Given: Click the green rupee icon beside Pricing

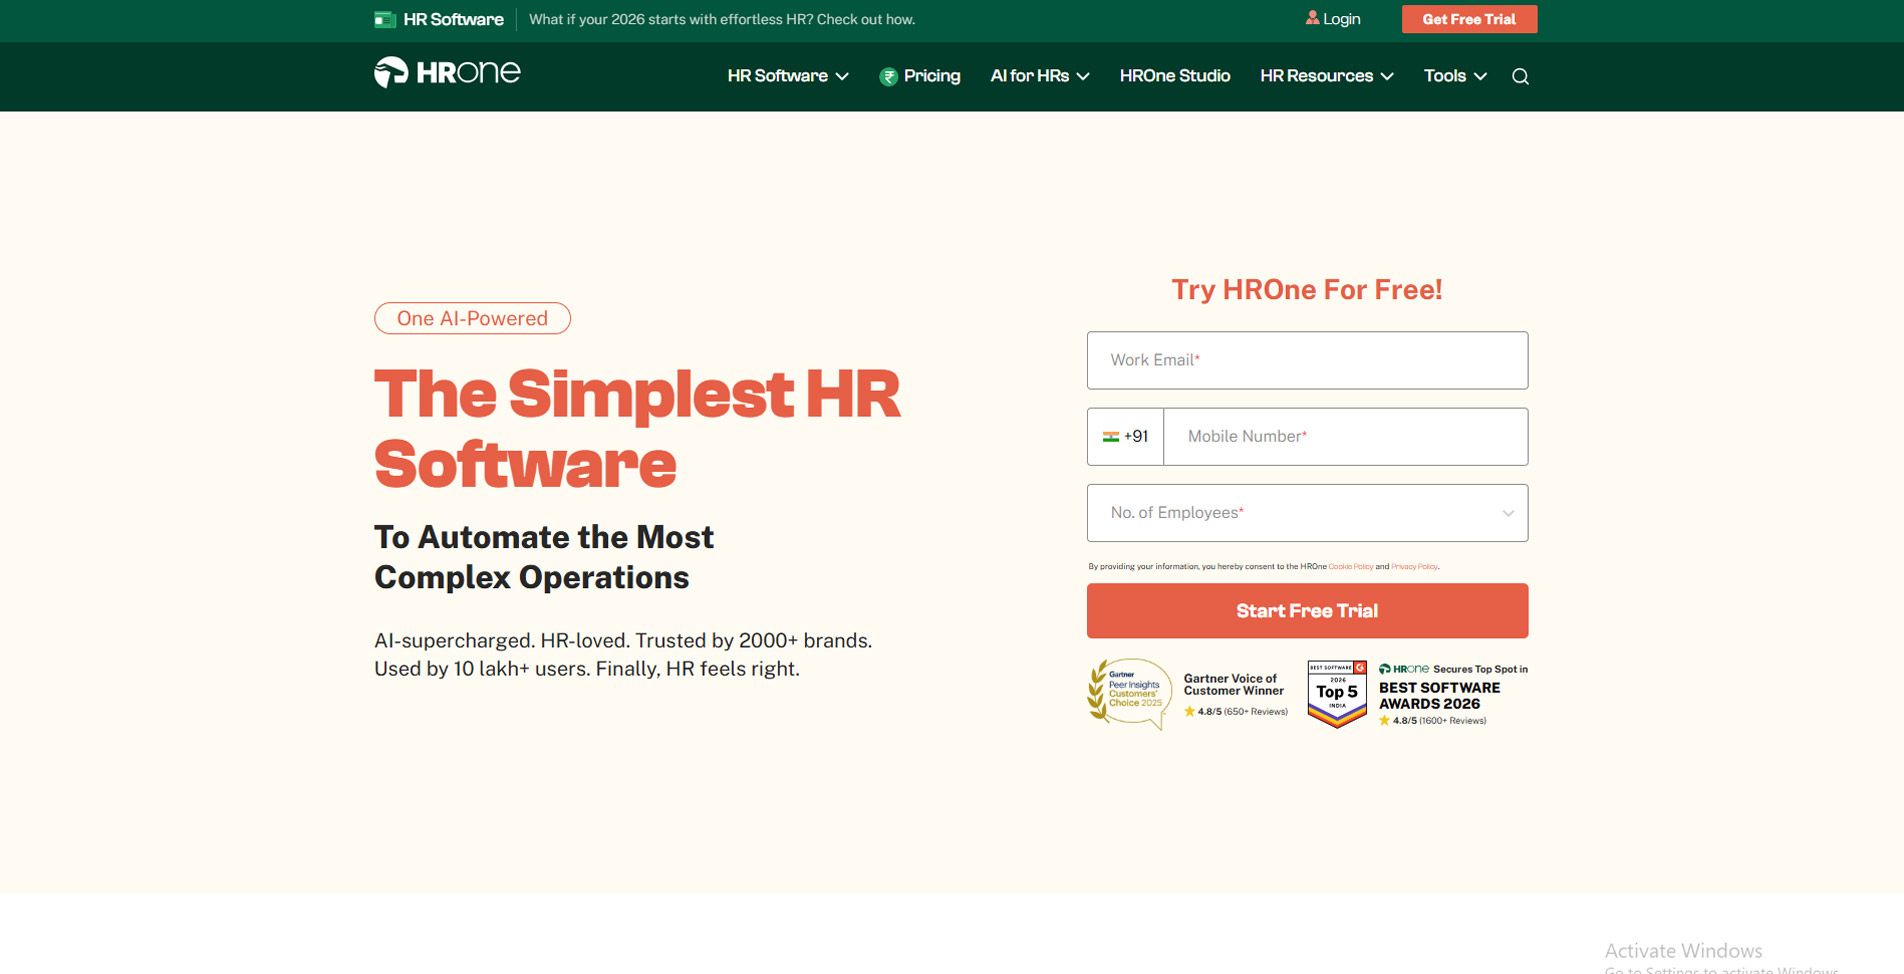Looking at the screenshot, I should pyautogui.click(x=888, y=76).
